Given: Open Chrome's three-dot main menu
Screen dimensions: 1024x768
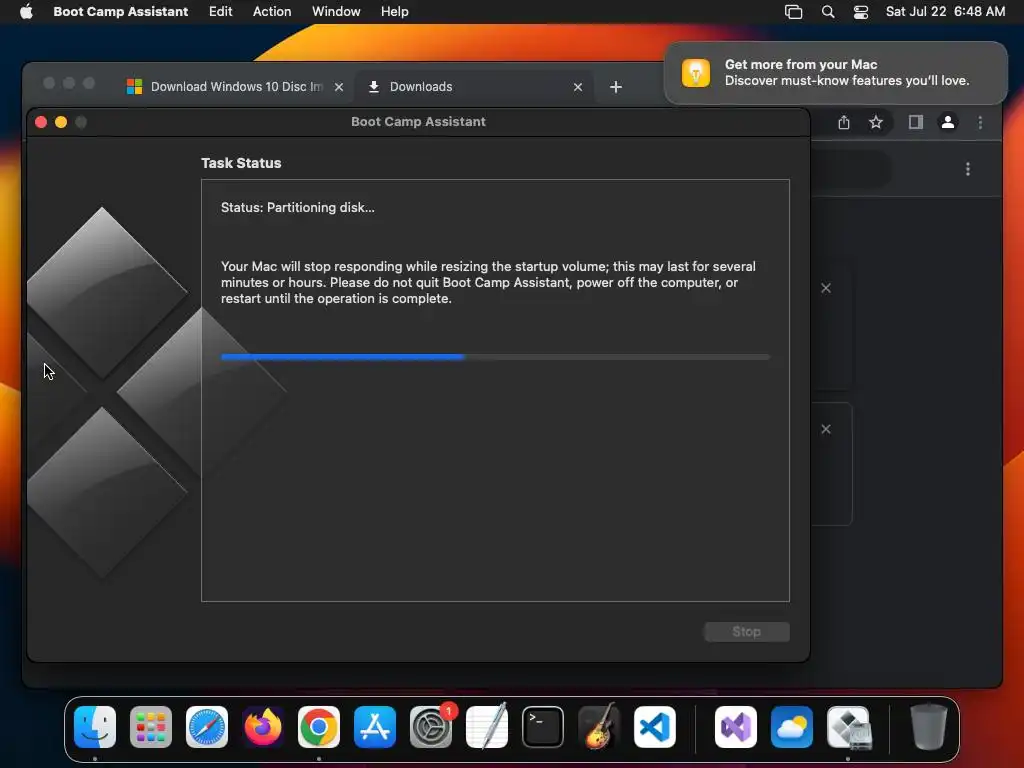Looking at the screenshot, I should 980,122.
